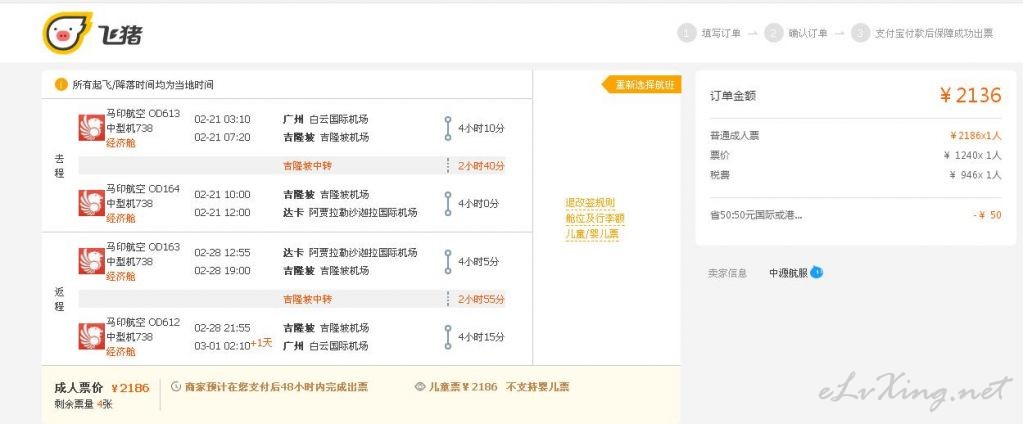The image size is (1023, 424).
Task: Click the Malindo Air logo for flight OD163
Action: point(91,261)
